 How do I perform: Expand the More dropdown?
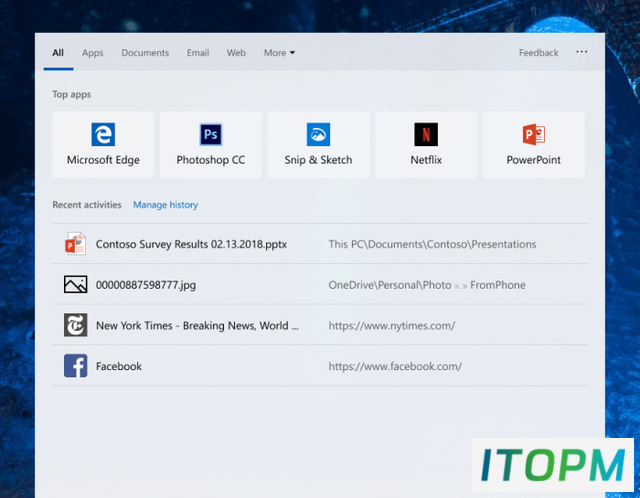[x=279, y=53]
